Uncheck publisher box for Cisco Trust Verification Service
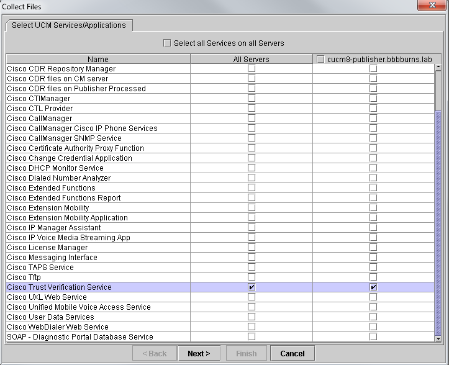This screenshot has width=449, height=365. (373, 287)
